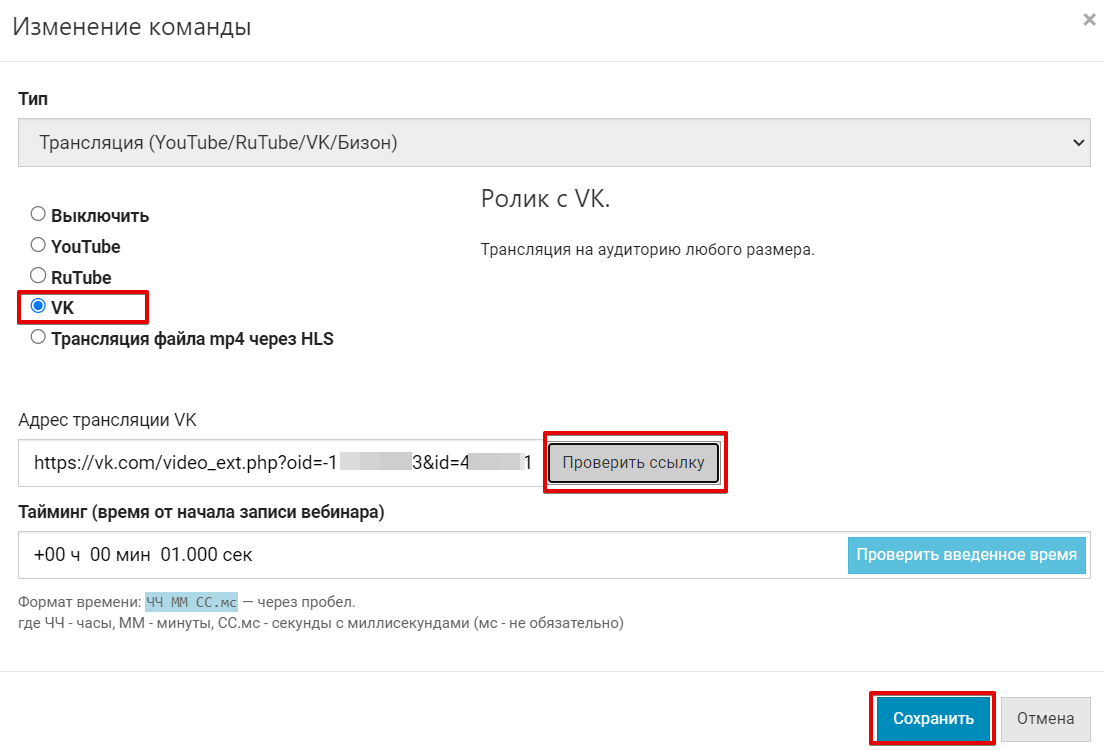
Task: Cancel the dialog with Отмена
Action: (1045, 718)
